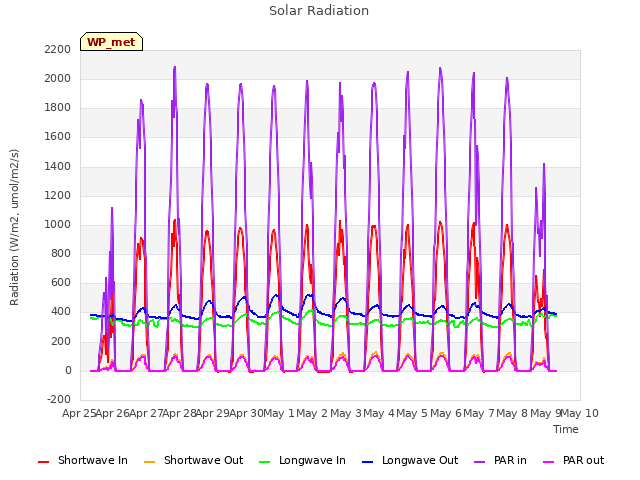Click the red Shortwave In legend swatch
Image resolution: width=640 pixels, height=480 pixels.
pos(43,462)
